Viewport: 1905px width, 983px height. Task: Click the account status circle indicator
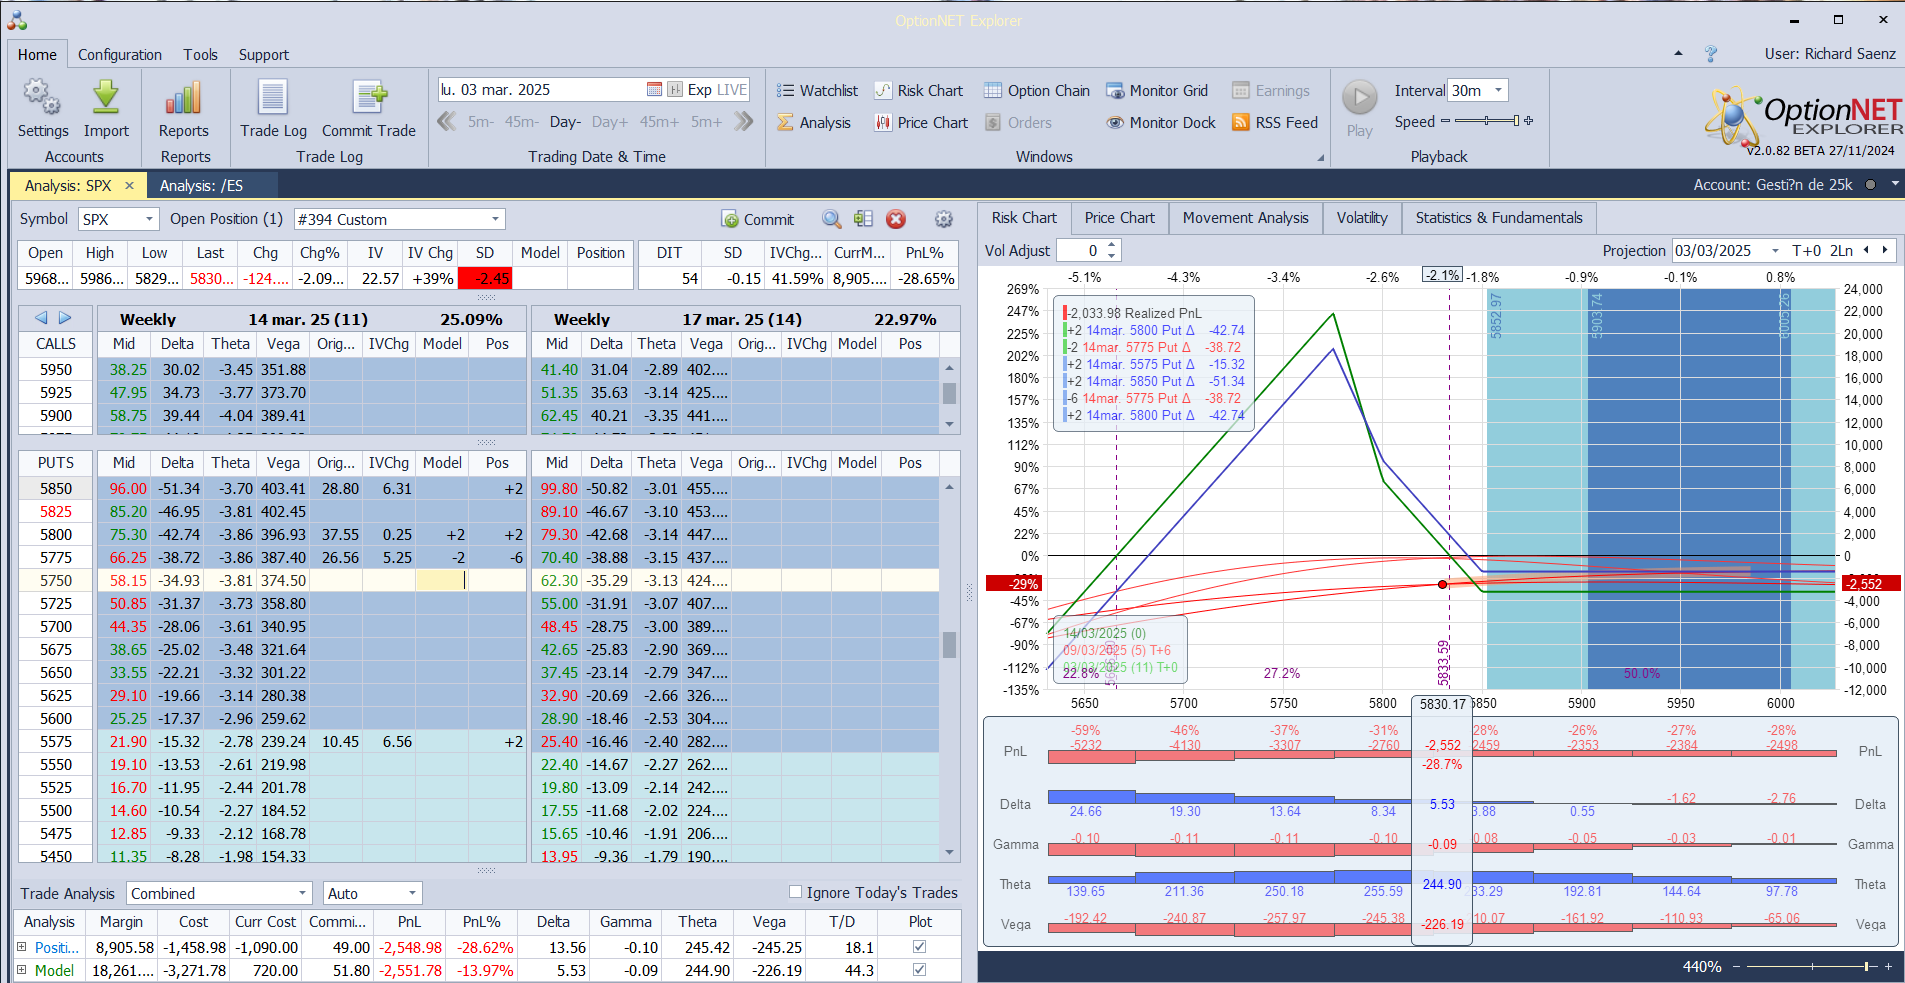pyautogui.click(x=1869, y=184)
